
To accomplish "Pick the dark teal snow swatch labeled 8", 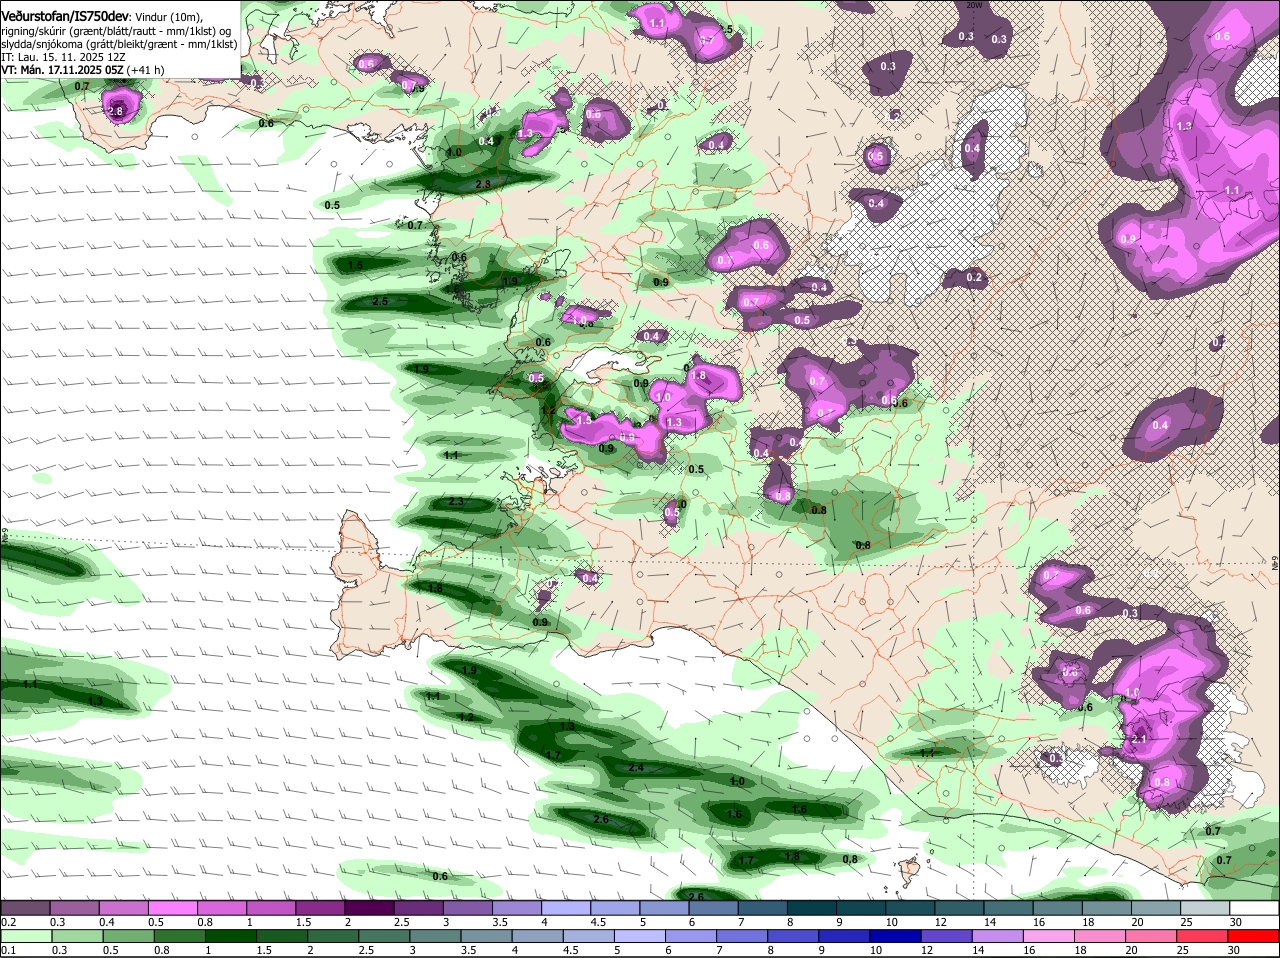I will (x=813, y=907).
